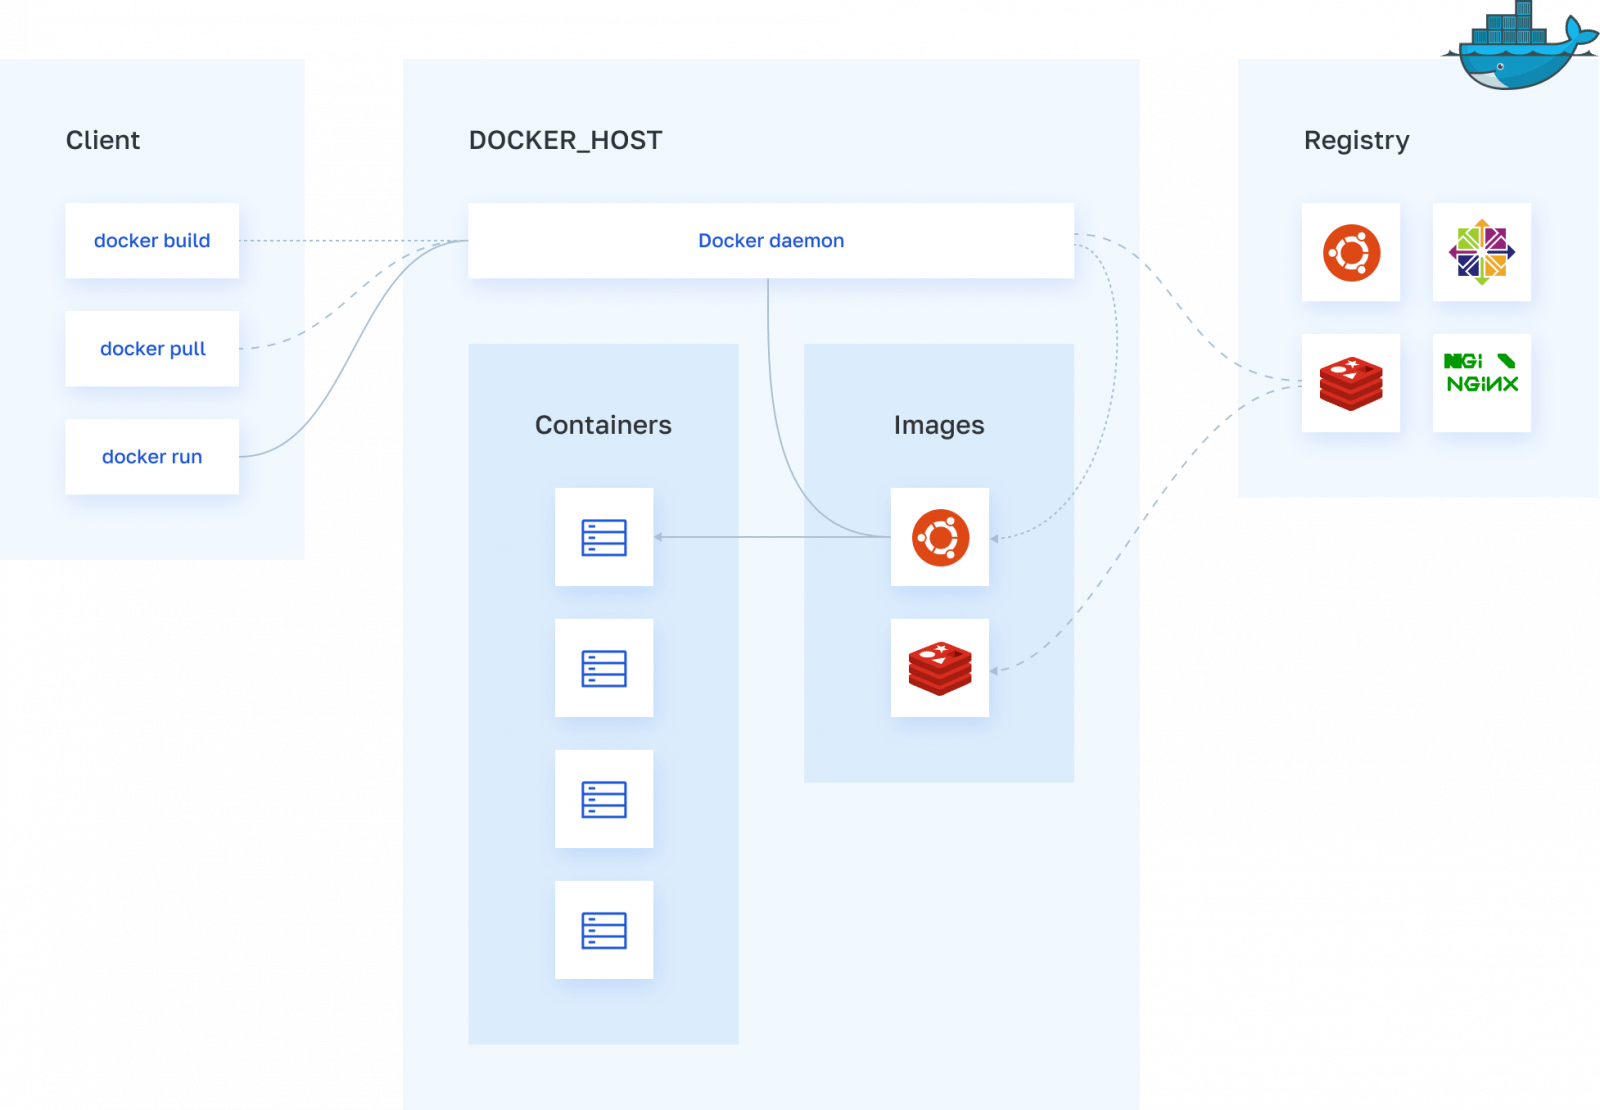The image size is (1600, 1110).
Task: Click the docker pull command box
Action: click(152, 349)
